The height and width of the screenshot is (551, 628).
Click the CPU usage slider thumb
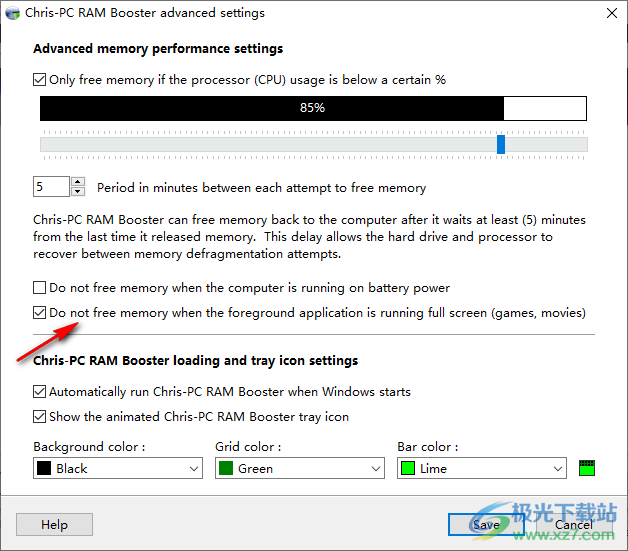tap(501, 144)
